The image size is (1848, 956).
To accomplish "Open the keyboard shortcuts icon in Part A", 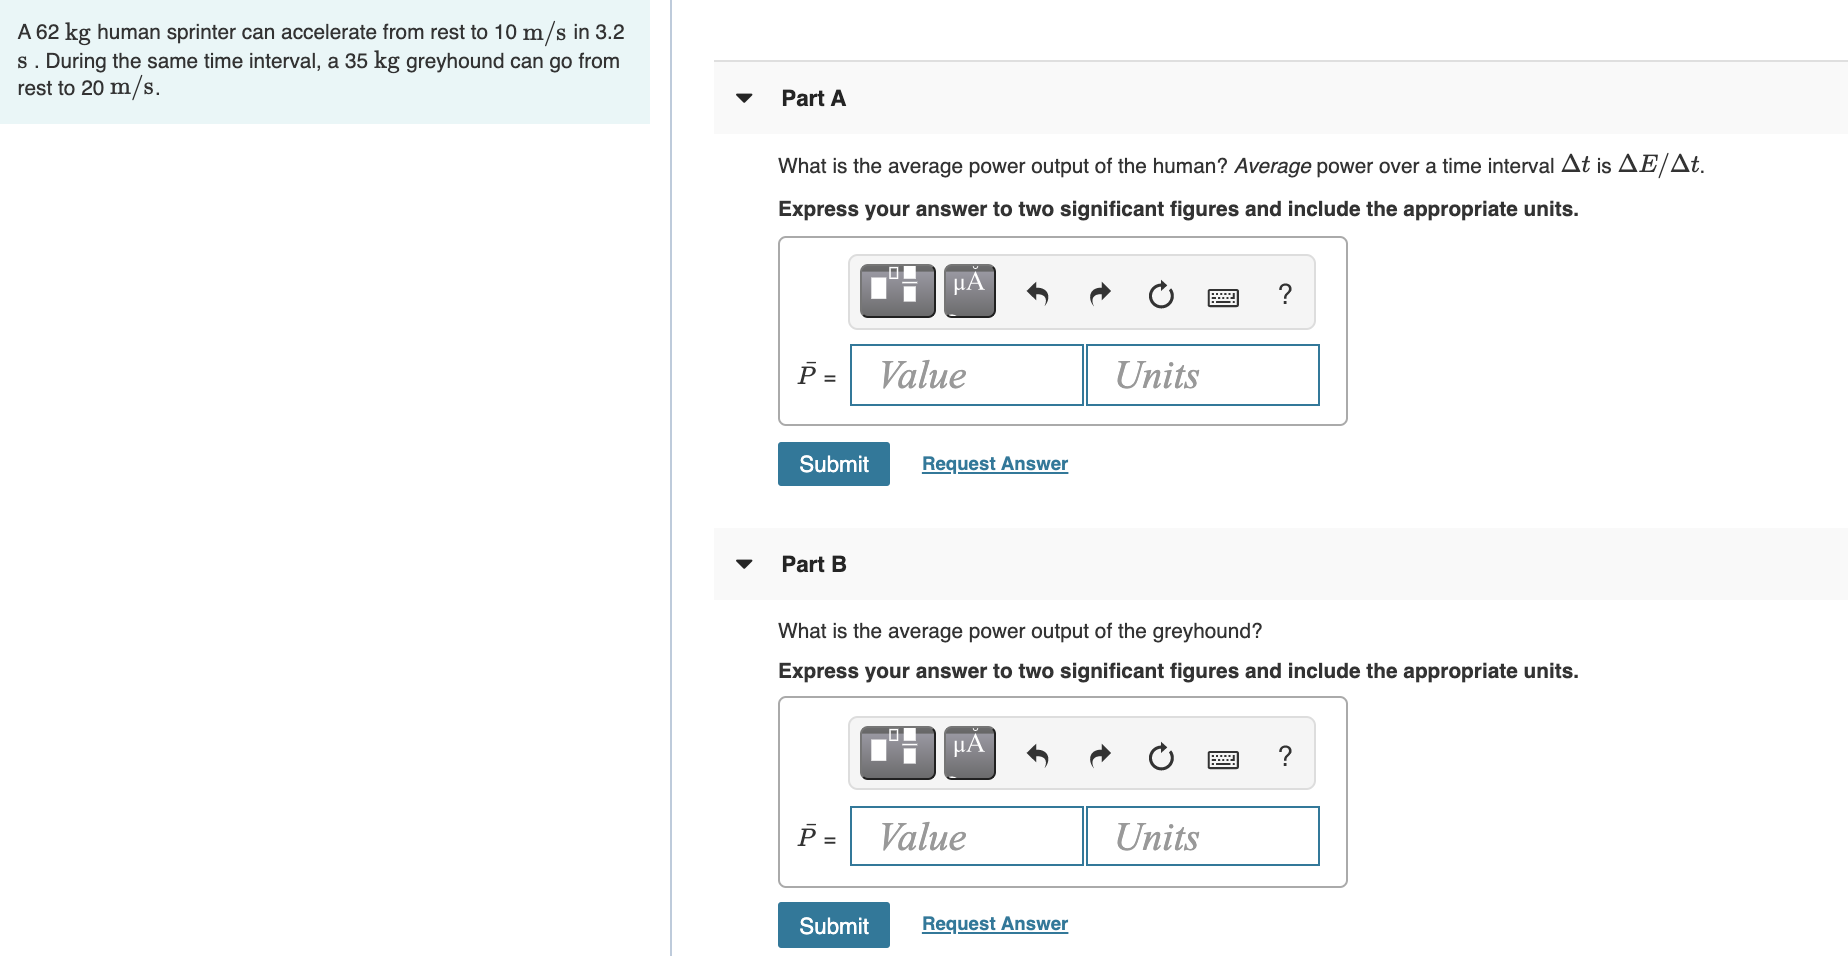I will point(1224,296).
